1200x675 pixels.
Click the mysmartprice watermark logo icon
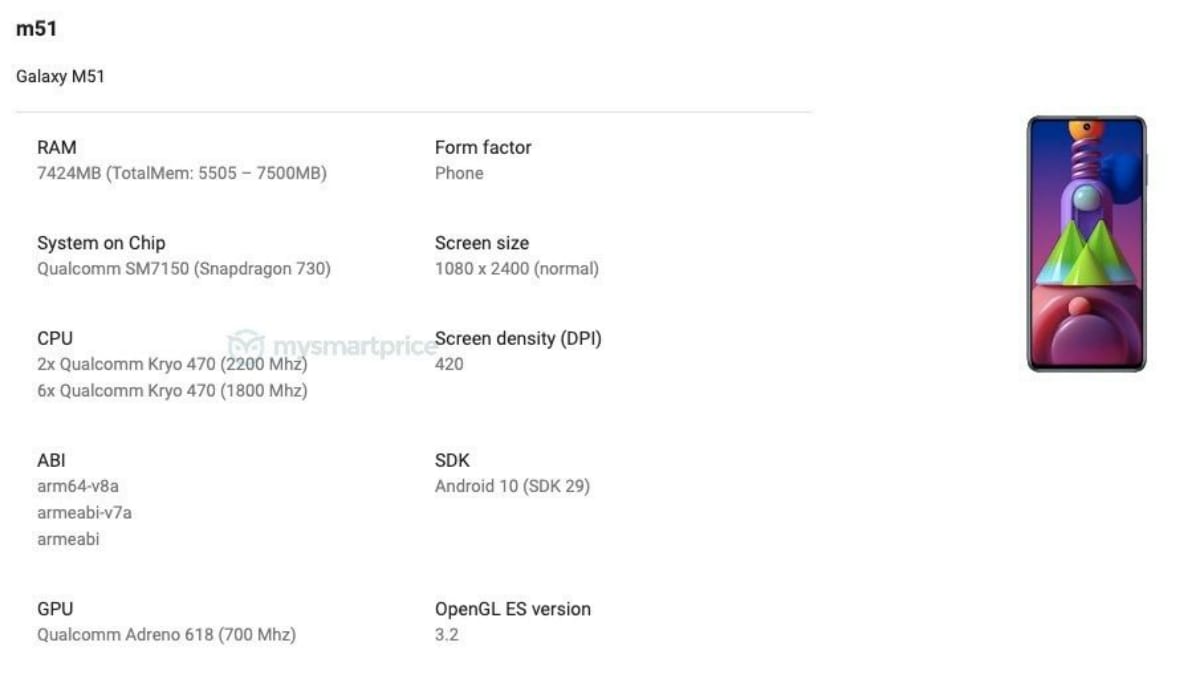pos(244,345)
